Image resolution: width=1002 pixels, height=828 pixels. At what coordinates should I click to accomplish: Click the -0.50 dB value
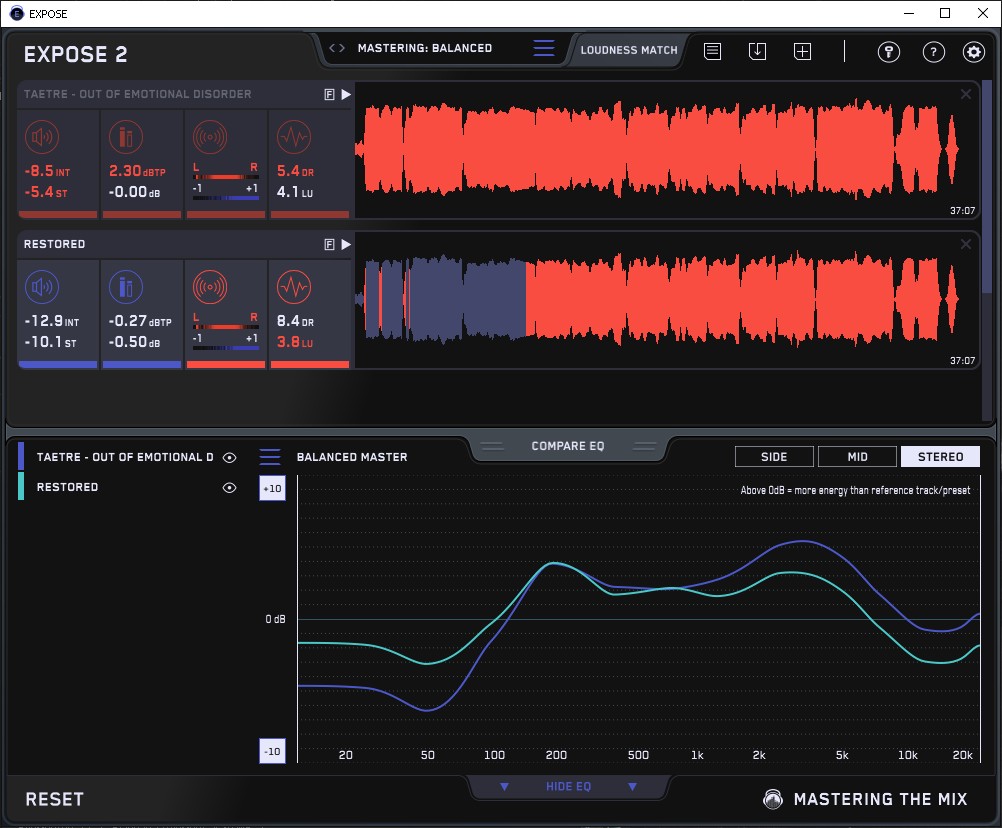pos(134,342)
